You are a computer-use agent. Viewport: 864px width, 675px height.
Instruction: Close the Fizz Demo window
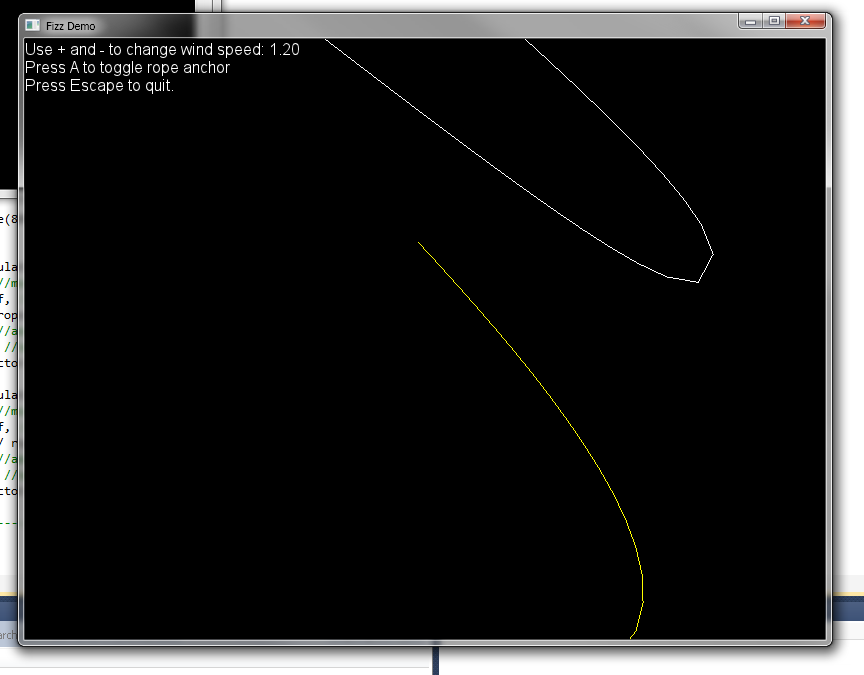pos(805,21)
